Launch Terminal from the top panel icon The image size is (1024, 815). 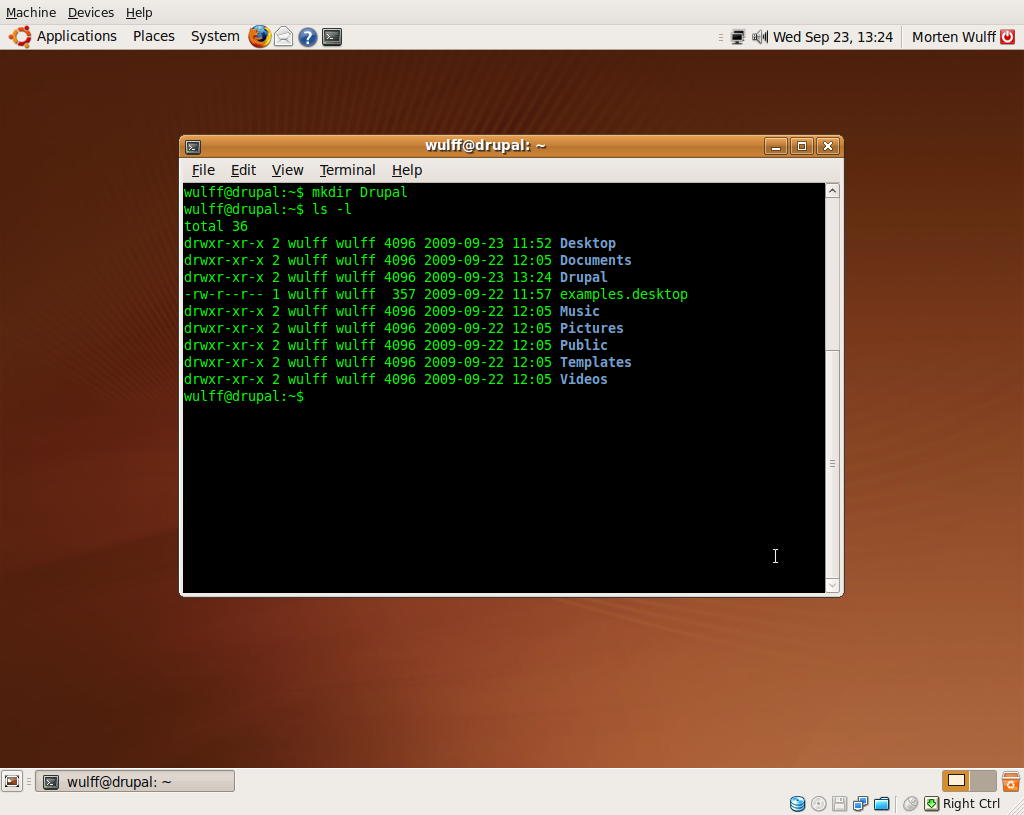(x=332, y=37)
